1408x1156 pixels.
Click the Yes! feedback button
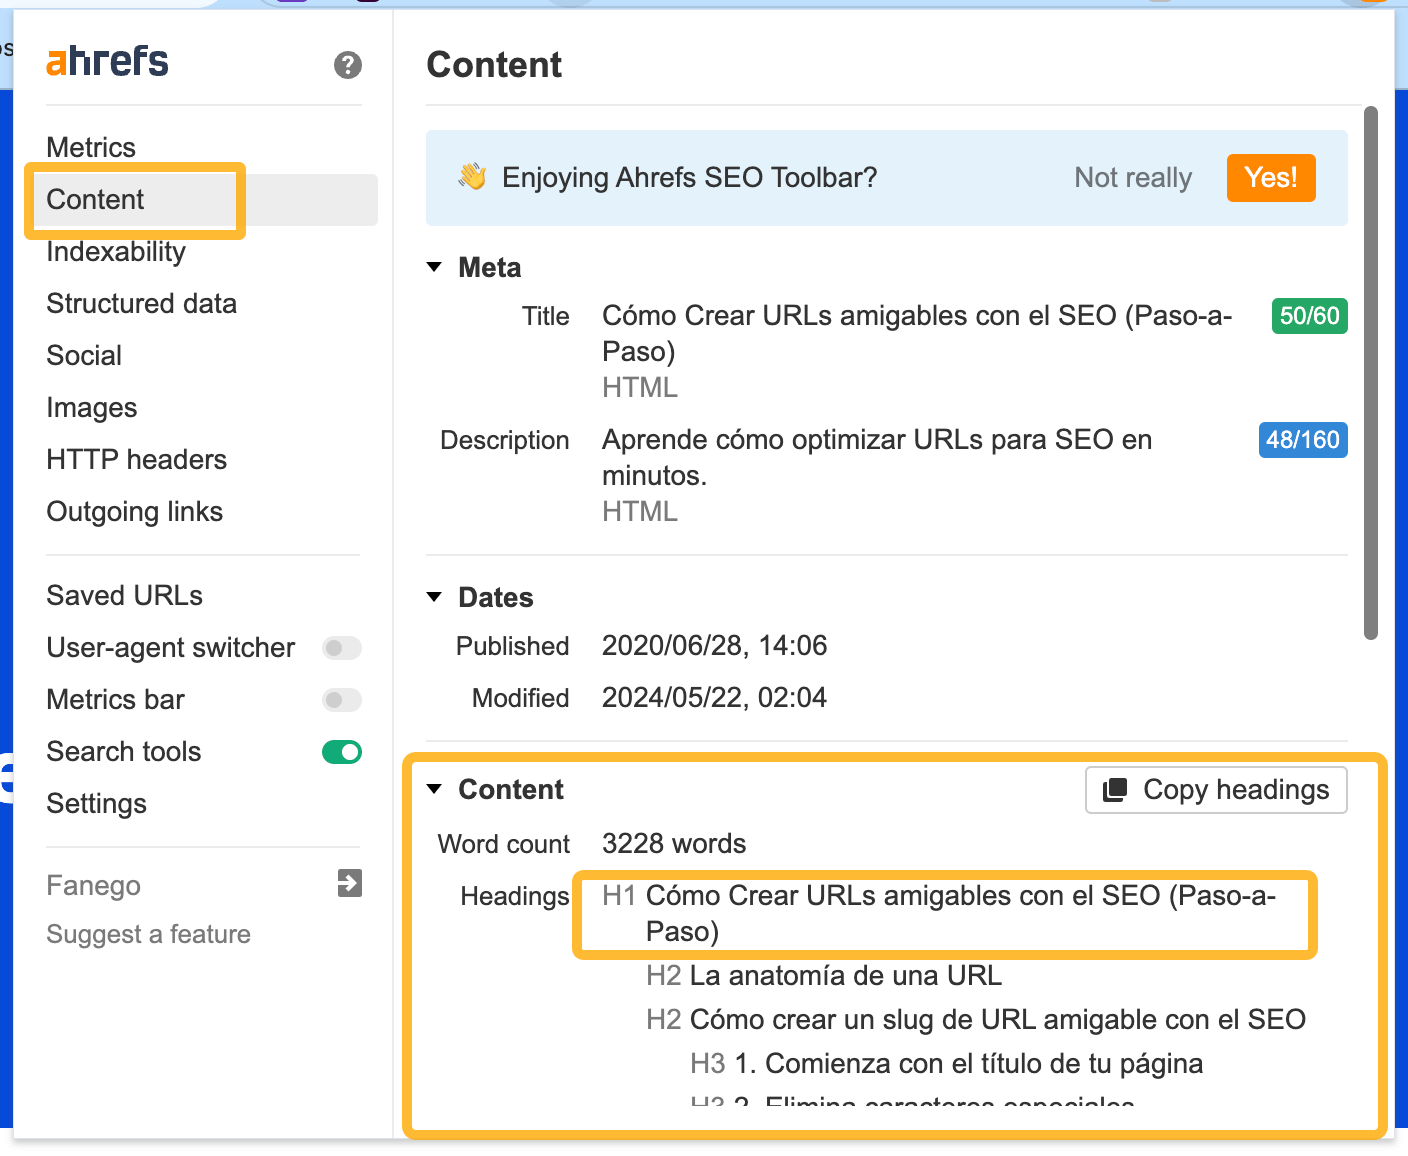1270,177
